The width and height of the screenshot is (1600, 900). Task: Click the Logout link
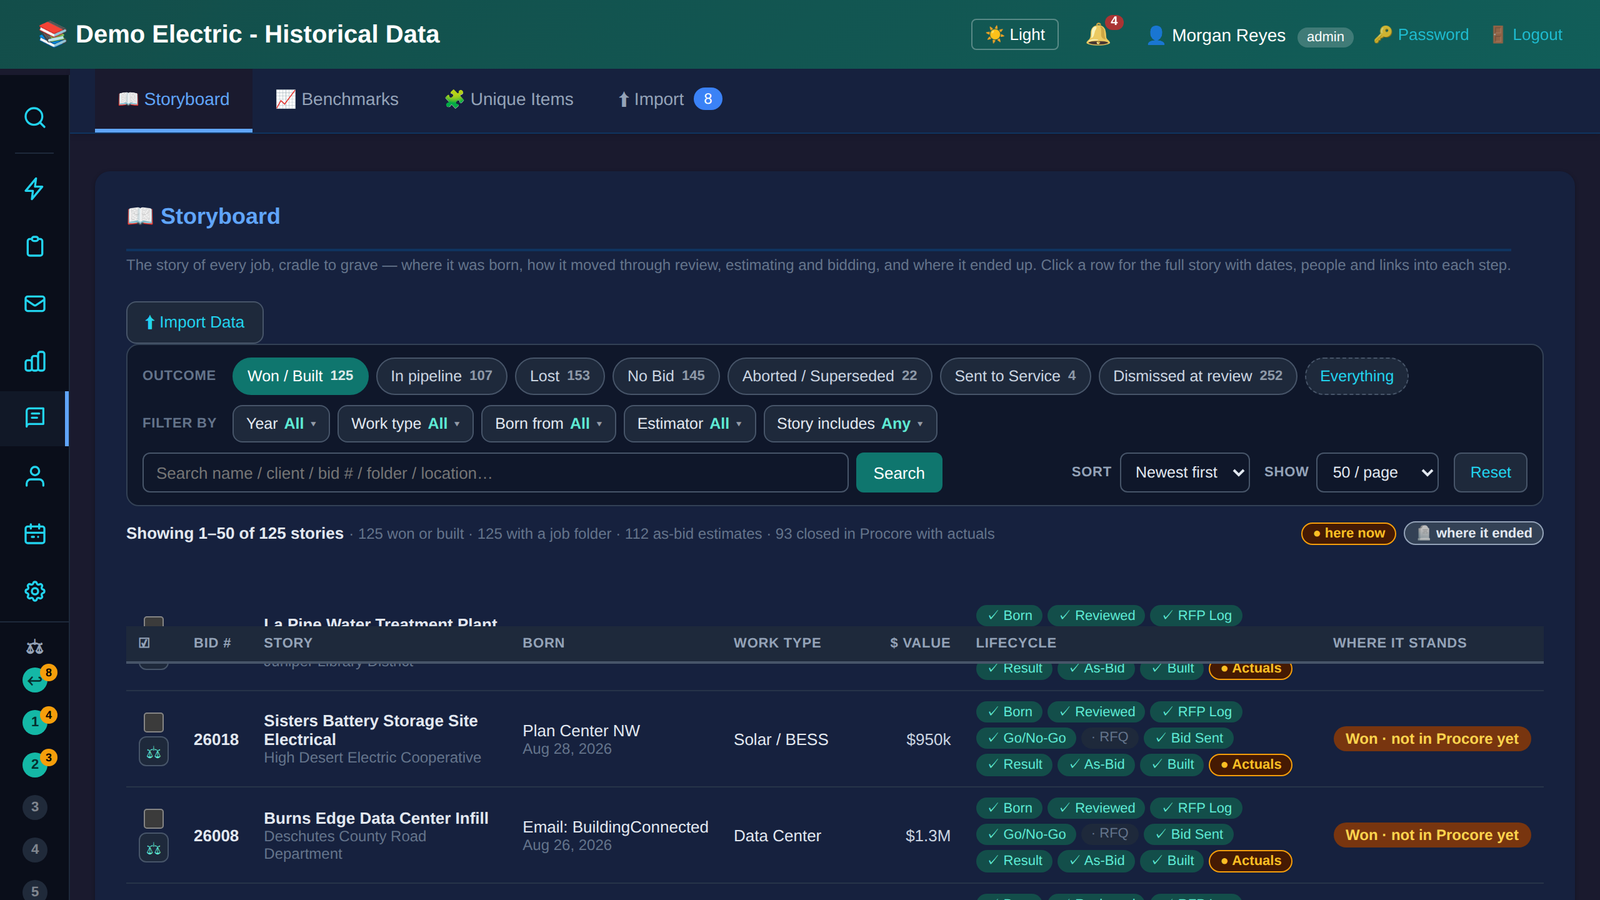pos(1526,35)
